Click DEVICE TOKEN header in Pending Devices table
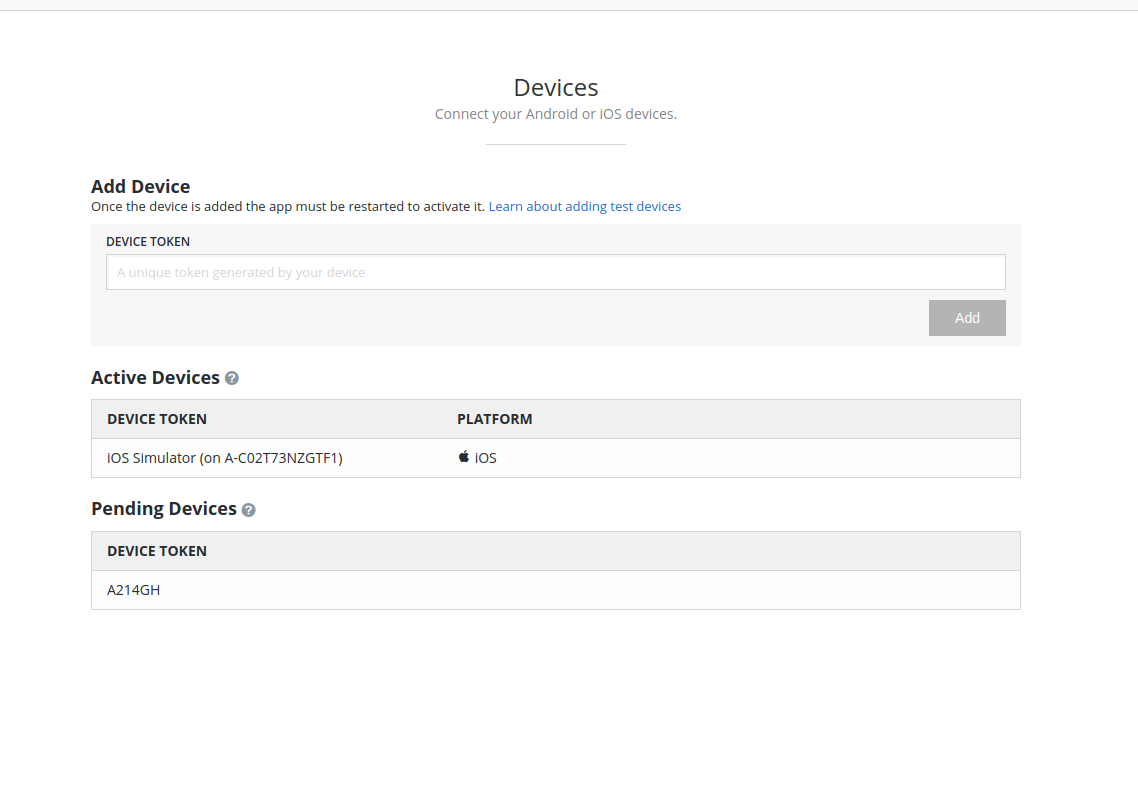1138x806 pixels. 157,551
